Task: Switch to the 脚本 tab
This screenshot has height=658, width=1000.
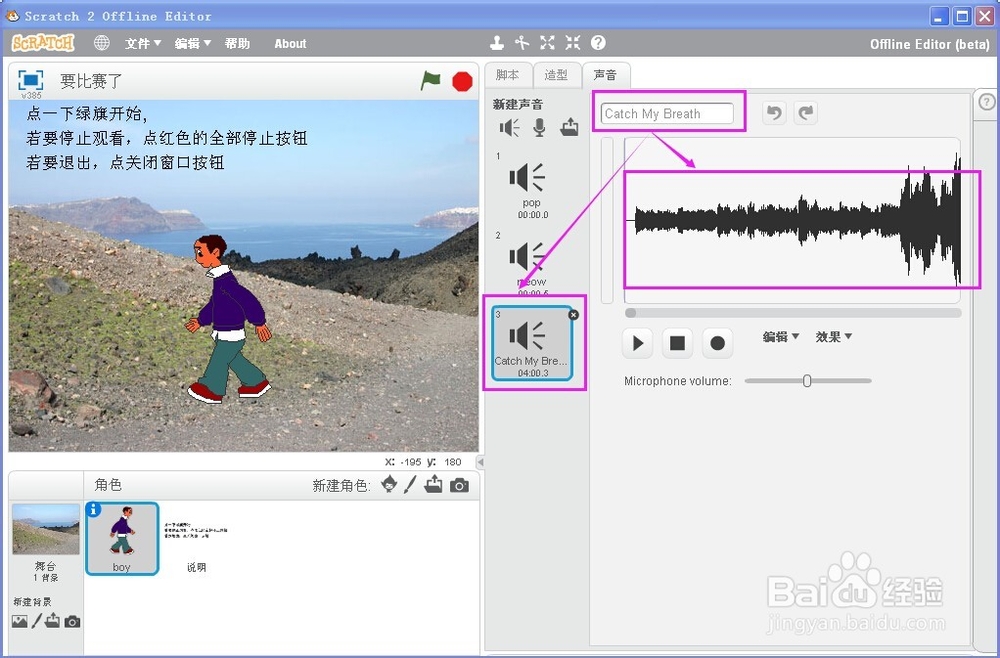Action: tap(508, 75)
